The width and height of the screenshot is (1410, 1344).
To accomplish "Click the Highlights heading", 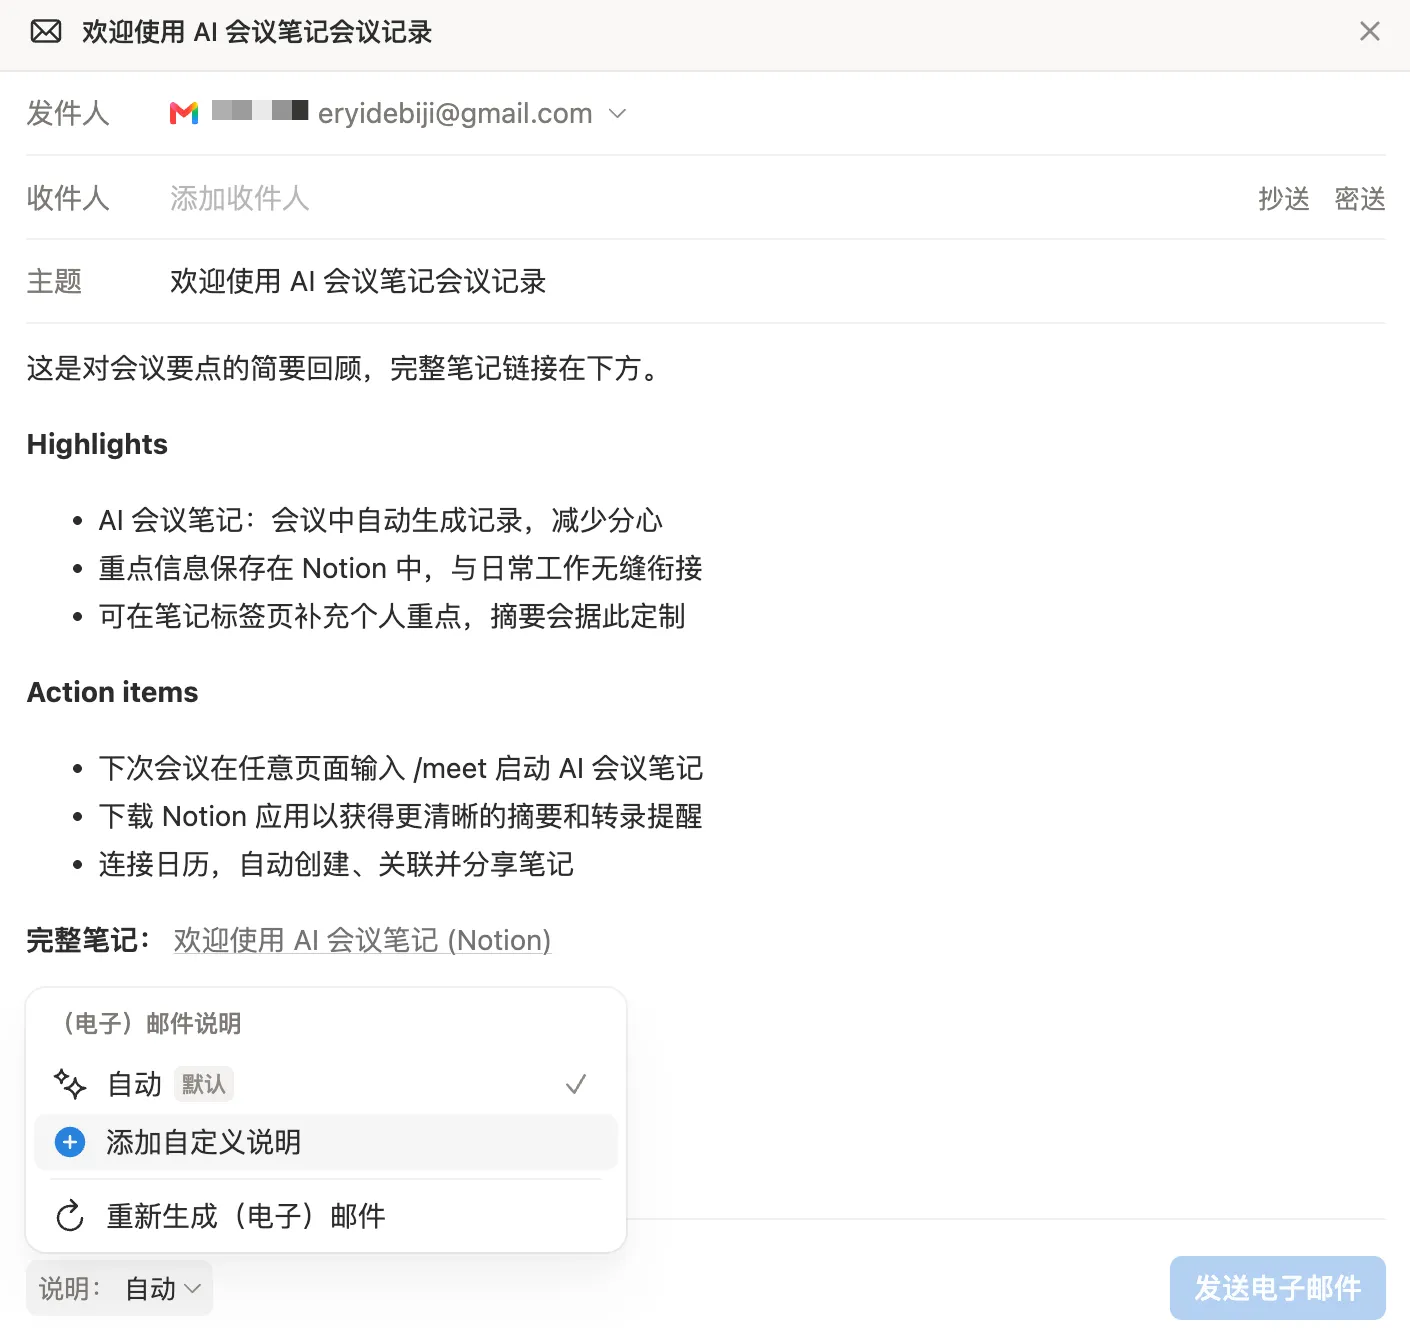I will (97, 444).
